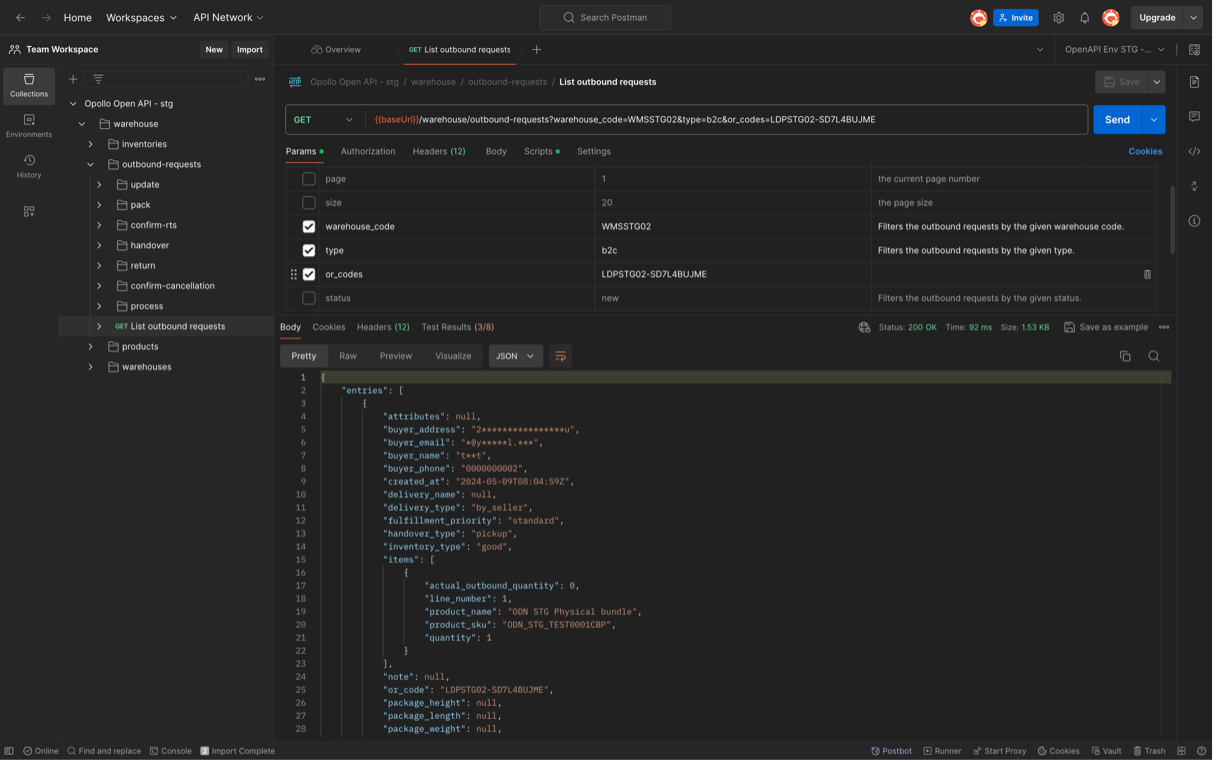1216x763 pixels.
Task: Switch to the request Settings tab
Action: 596,152
